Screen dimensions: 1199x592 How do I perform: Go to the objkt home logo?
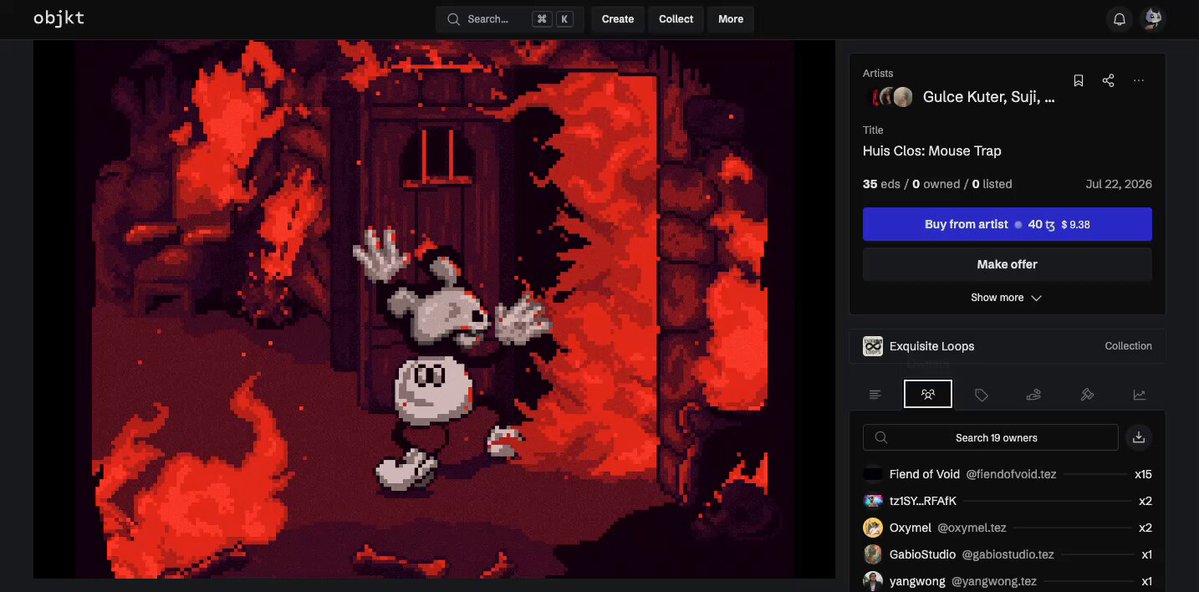coord(59,18)
